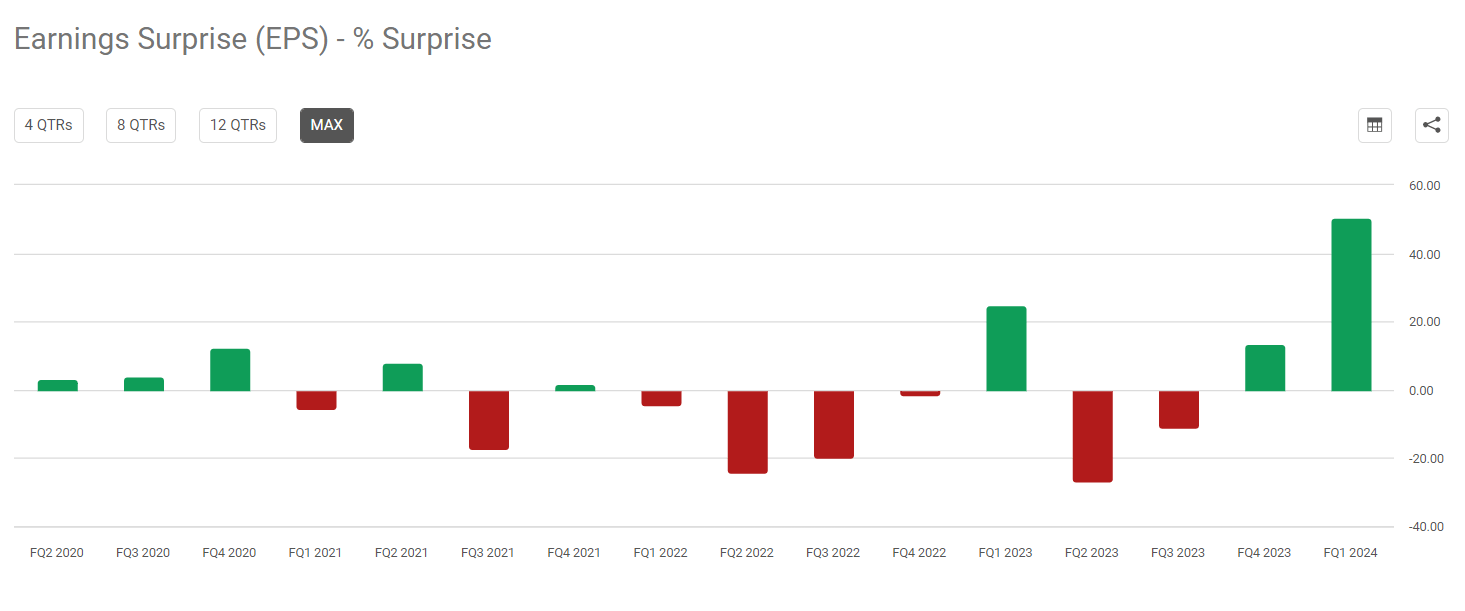The image size is (1465, 611).
Task: Open sharing options via the network icon
Action: coord(1431,125)
